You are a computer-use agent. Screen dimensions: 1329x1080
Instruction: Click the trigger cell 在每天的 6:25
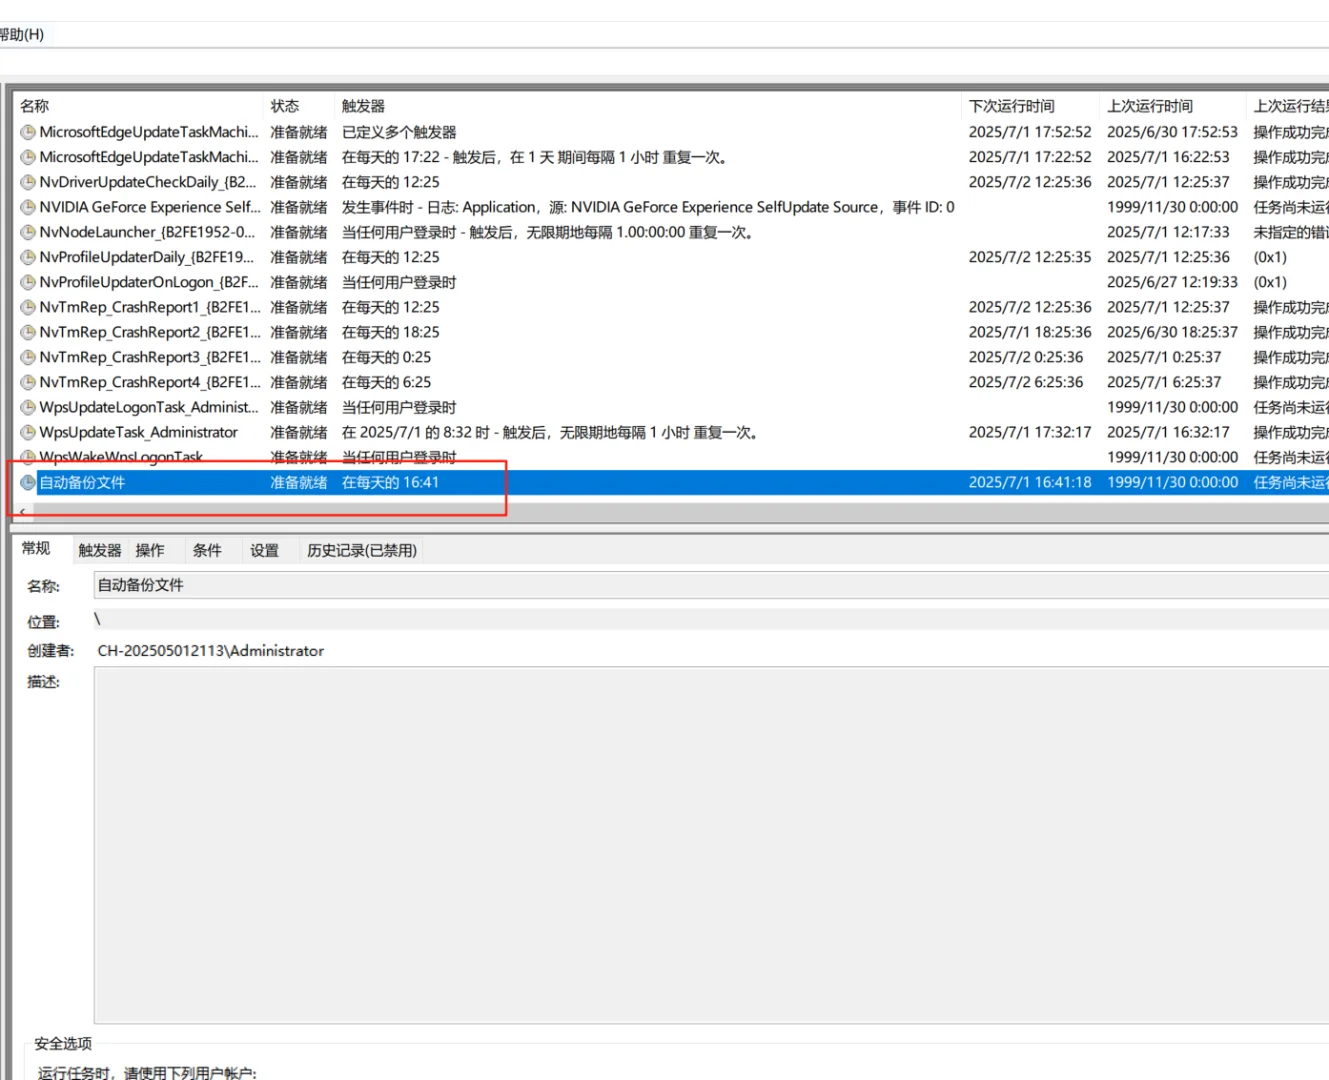387,382
